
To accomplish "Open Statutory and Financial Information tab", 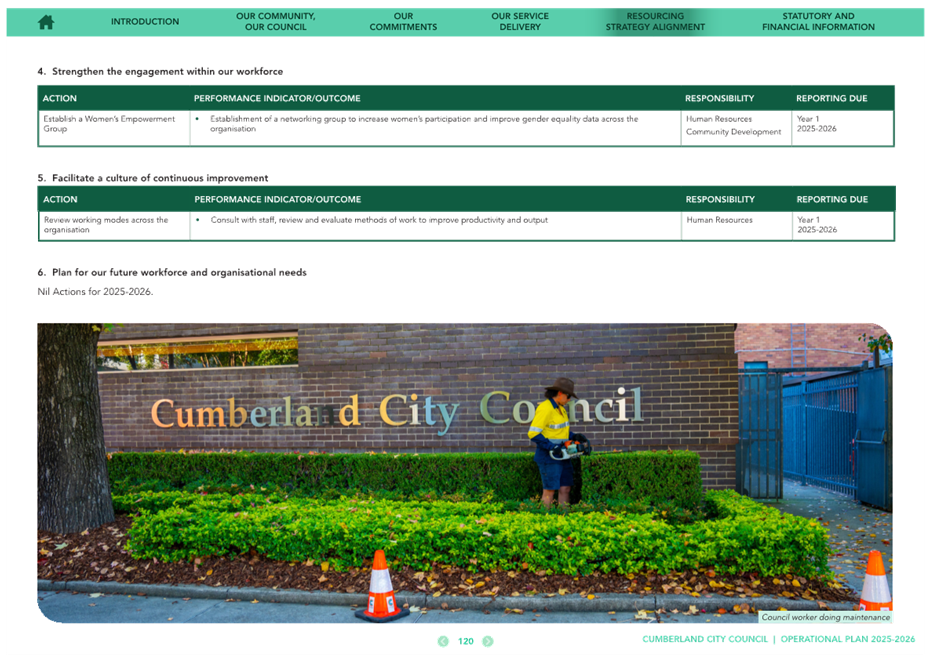I will 818,21.
